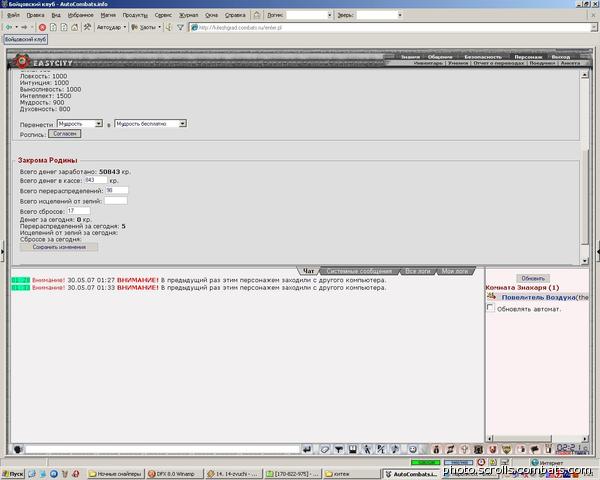Click the main page vertical scrollbar down arrow

click(x=584, y=261)
